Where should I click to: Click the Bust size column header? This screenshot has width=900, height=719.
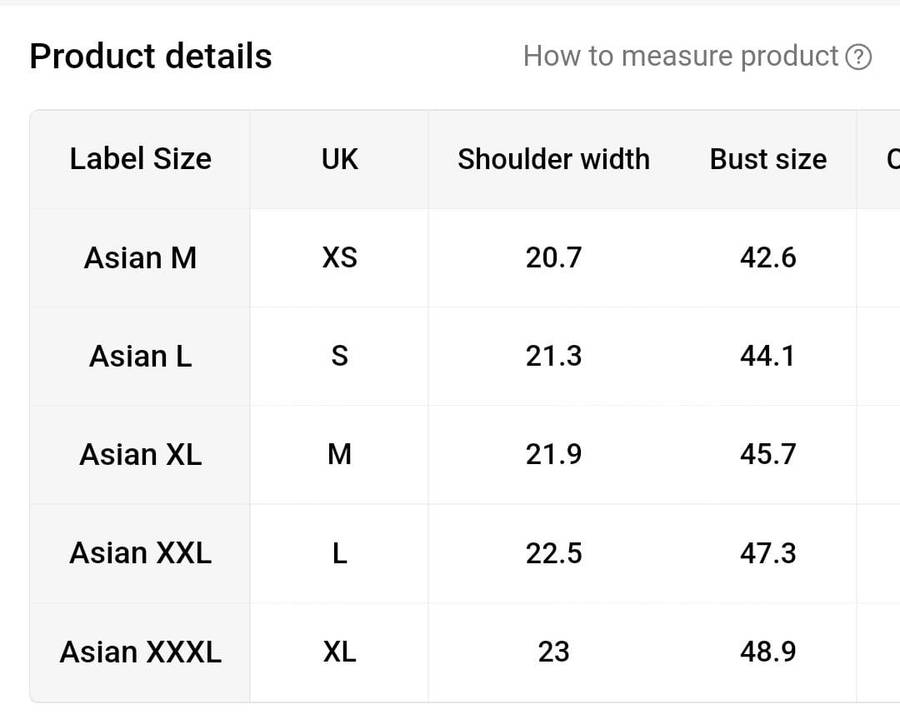768,159
